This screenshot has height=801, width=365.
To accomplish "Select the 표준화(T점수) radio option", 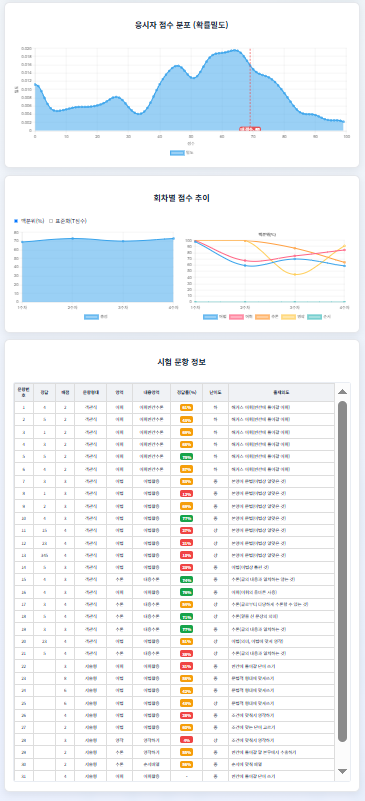I will tap(51, 221).
